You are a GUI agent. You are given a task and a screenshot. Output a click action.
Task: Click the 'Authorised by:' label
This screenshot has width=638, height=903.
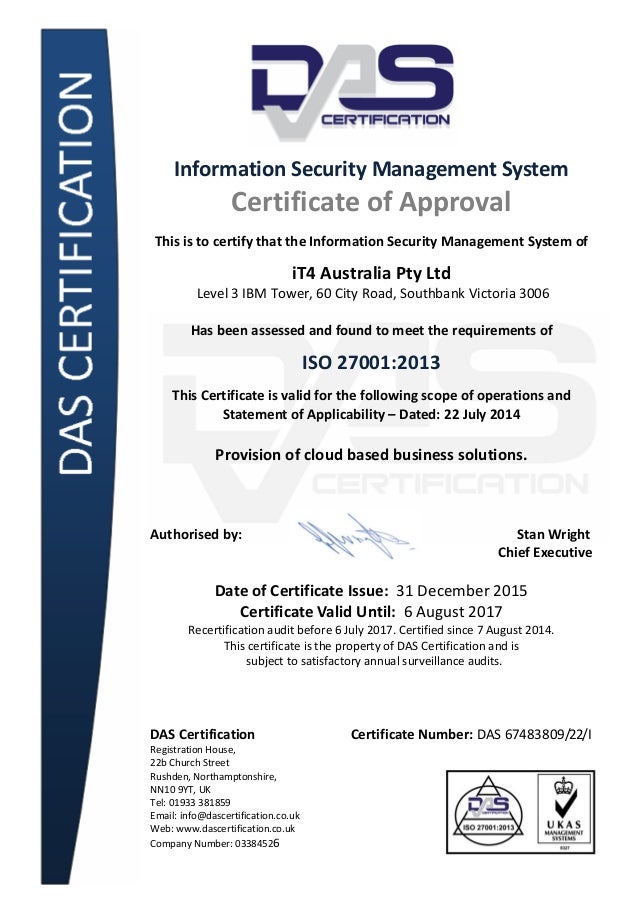click(196, 534)
